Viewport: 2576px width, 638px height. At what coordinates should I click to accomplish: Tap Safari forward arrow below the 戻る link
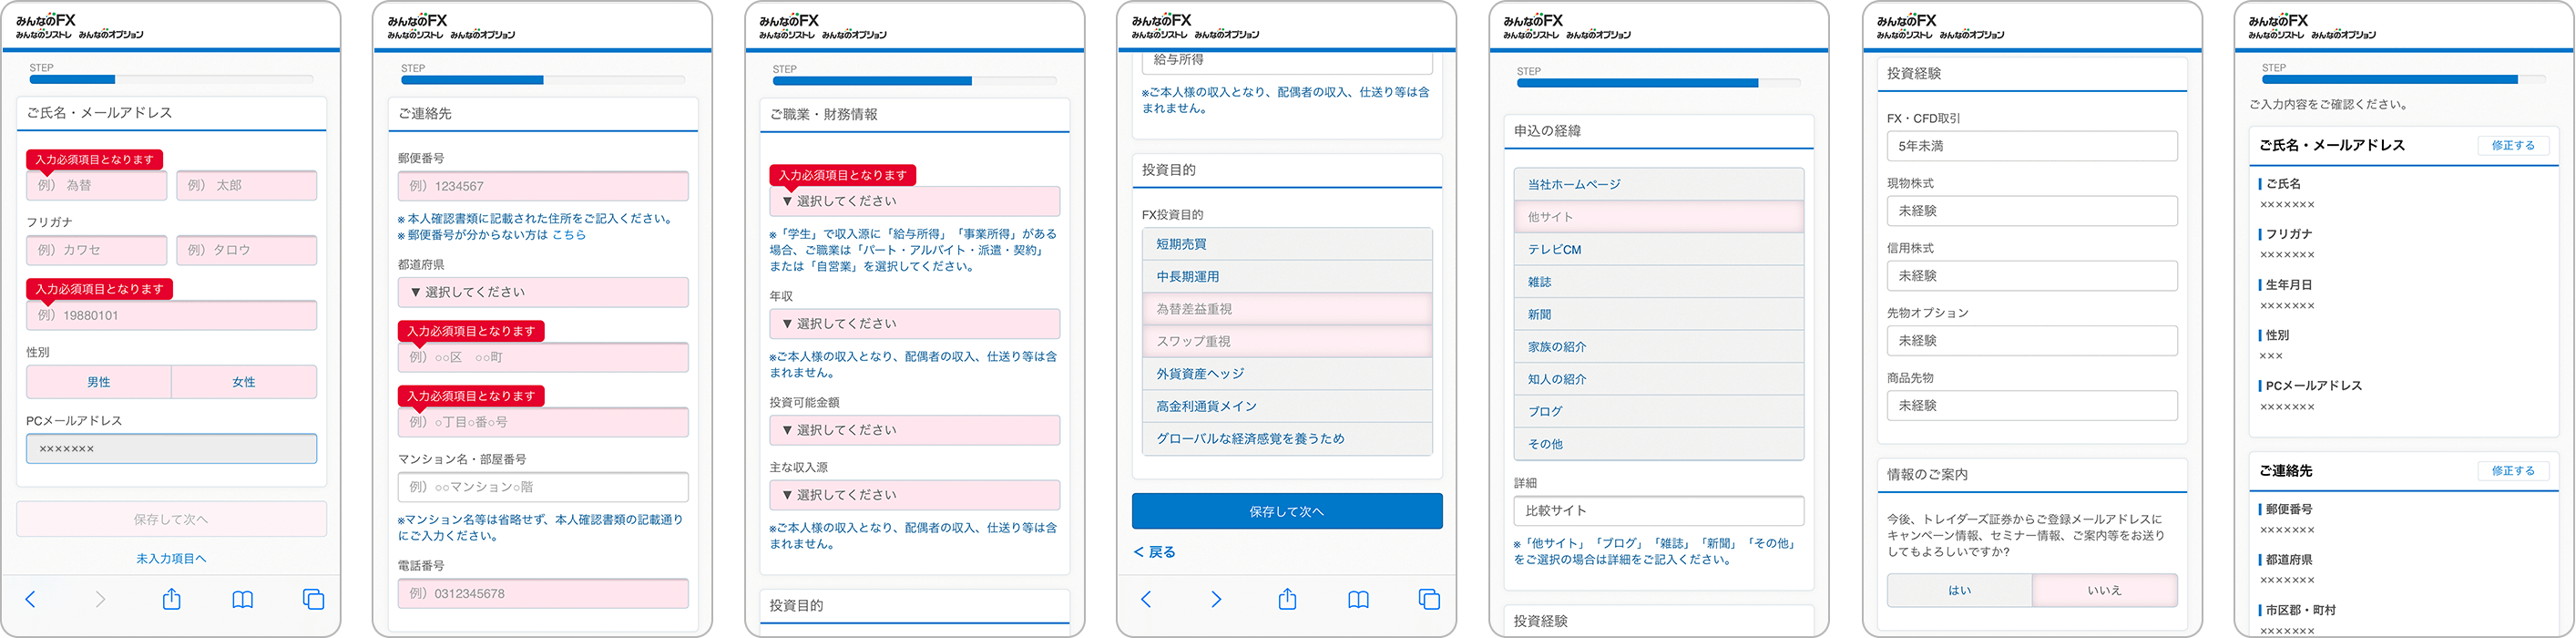coord(1216,599)
